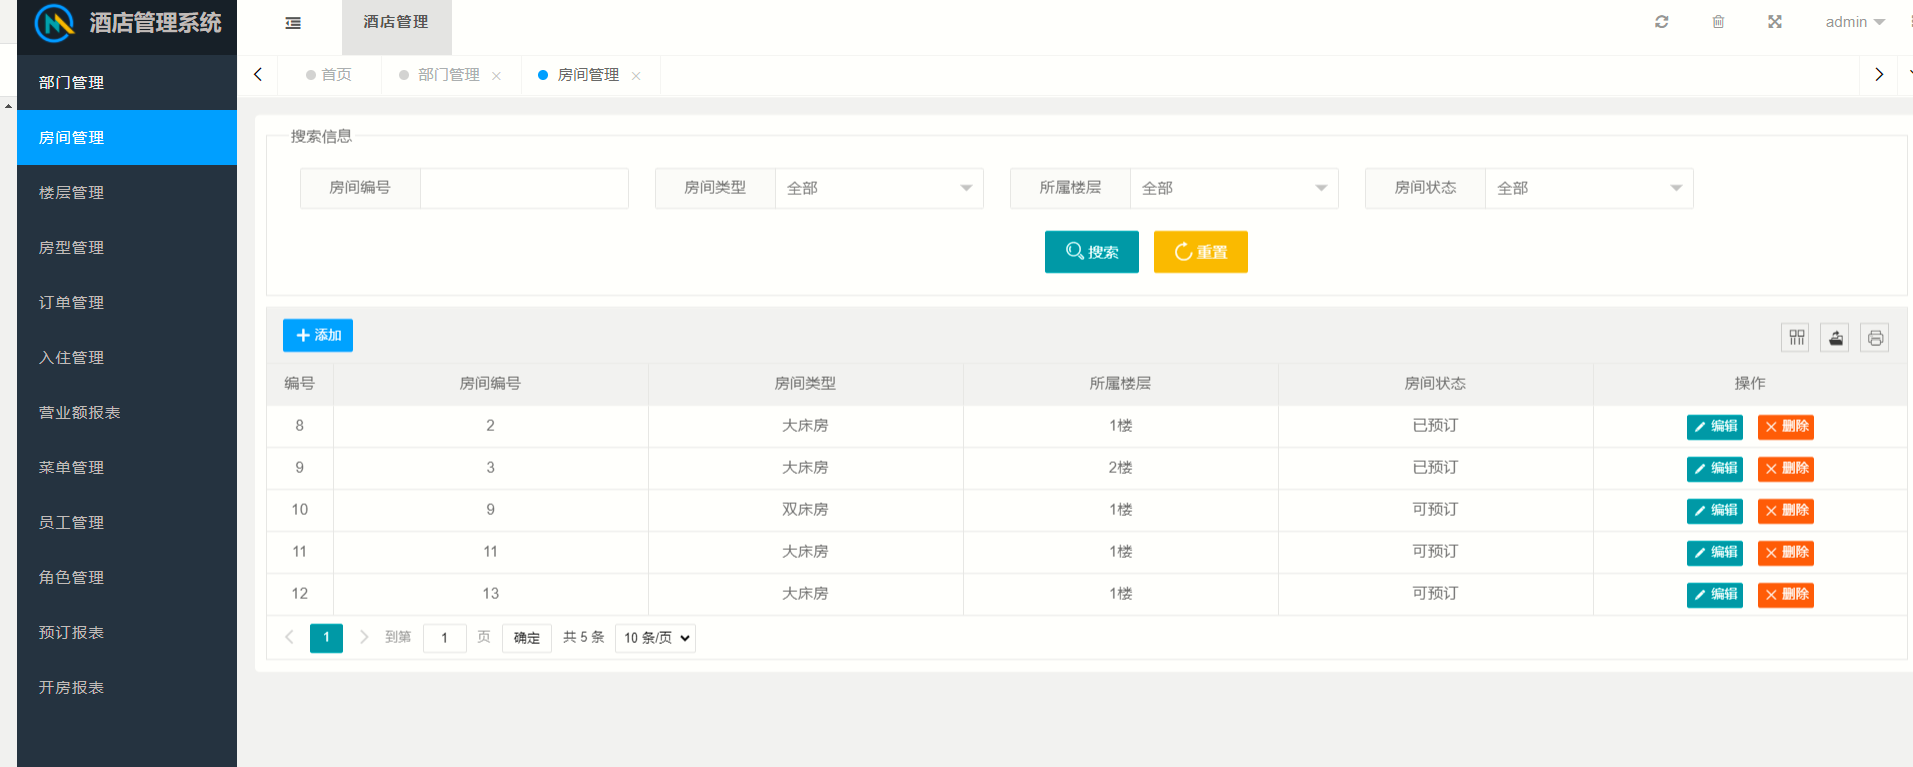The width and height of the screenshot is (1913, 767).
Task: Edit the row with 编号 12
Action: [x=1715, y=595]
